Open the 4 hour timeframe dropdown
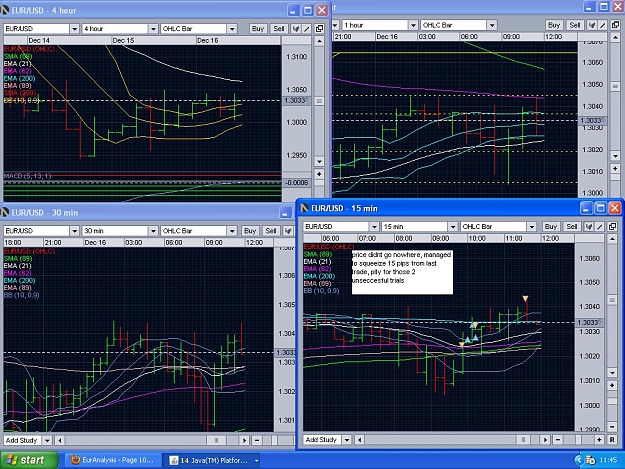 tap(153, 29)
